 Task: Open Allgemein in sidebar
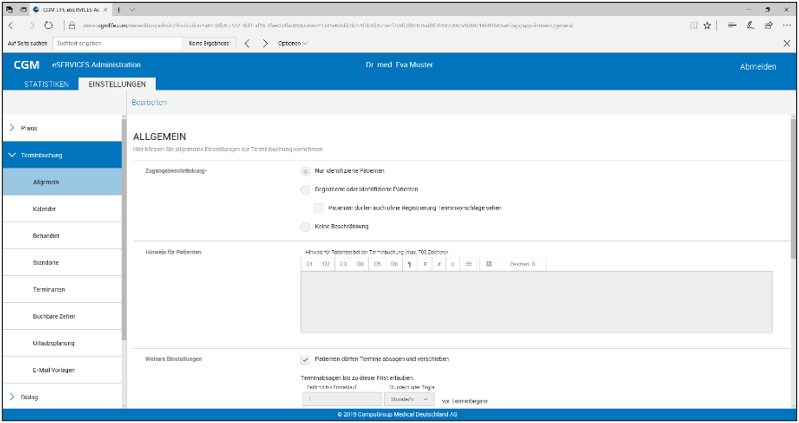62,182
